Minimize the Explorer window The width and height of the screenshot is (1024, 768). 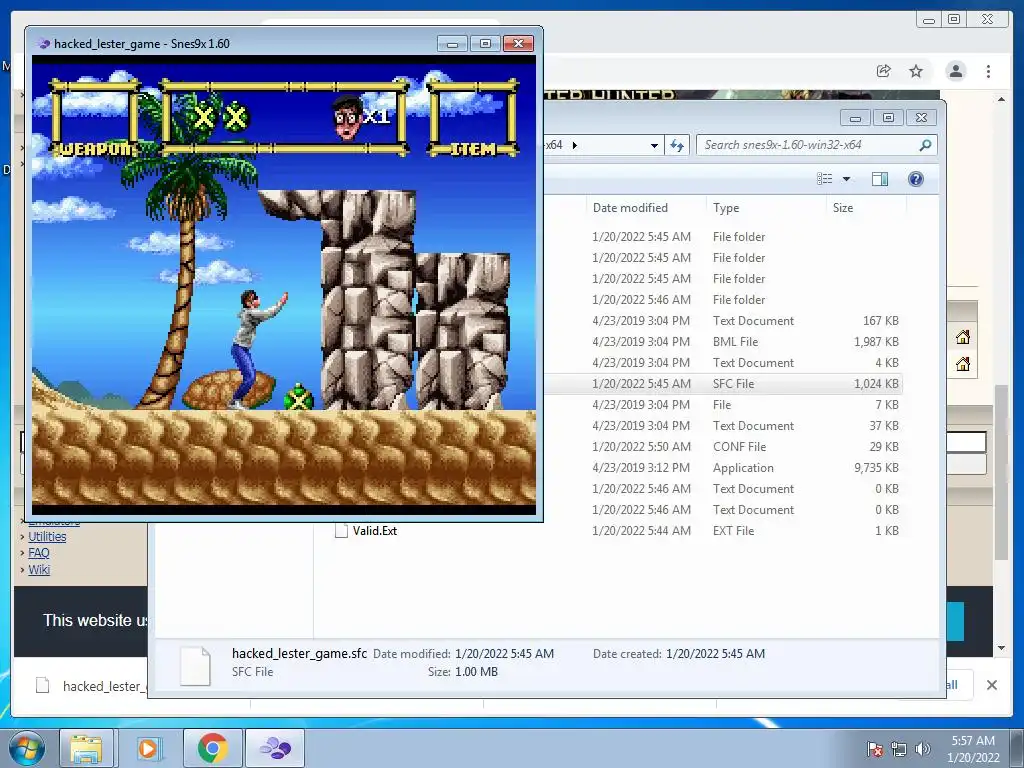(855, 118)
